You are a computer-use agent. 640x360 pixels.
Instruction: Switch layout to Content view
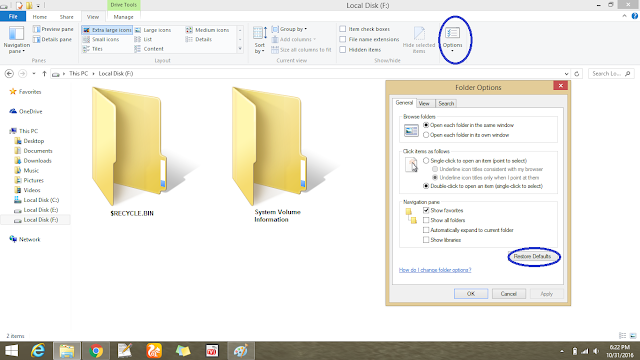149,49
